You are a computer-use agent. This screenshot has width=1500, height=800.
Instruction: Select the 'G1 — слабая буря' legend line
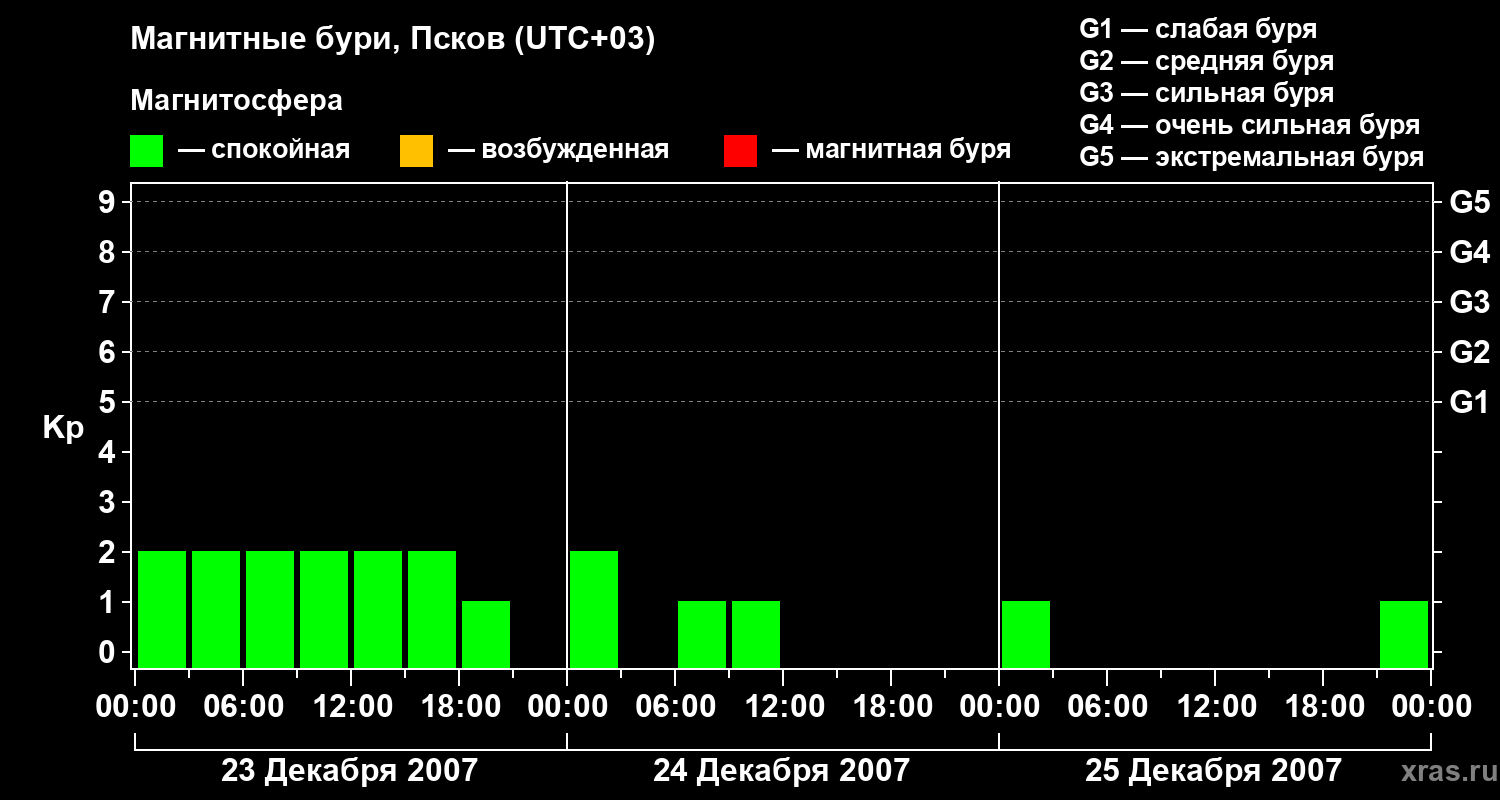pyautogui.click(x=1198, y=29)
